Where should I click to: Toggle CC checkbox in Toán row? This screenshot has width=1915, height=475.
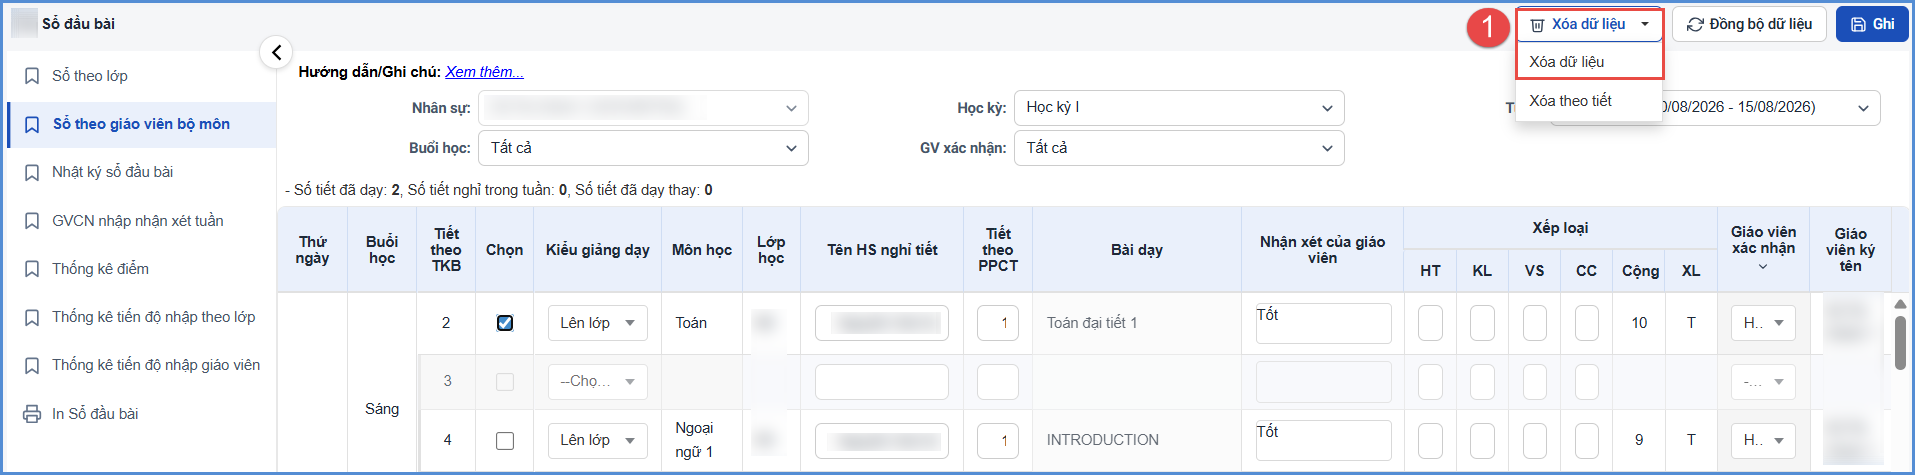(1586, 323)
